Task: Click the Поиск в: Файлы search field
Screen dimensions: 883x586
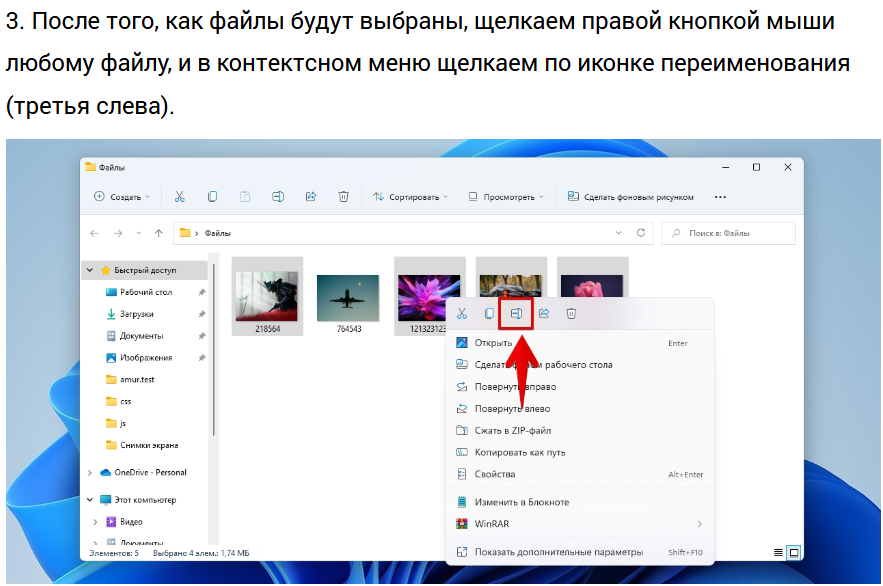Action: (729, 233)
